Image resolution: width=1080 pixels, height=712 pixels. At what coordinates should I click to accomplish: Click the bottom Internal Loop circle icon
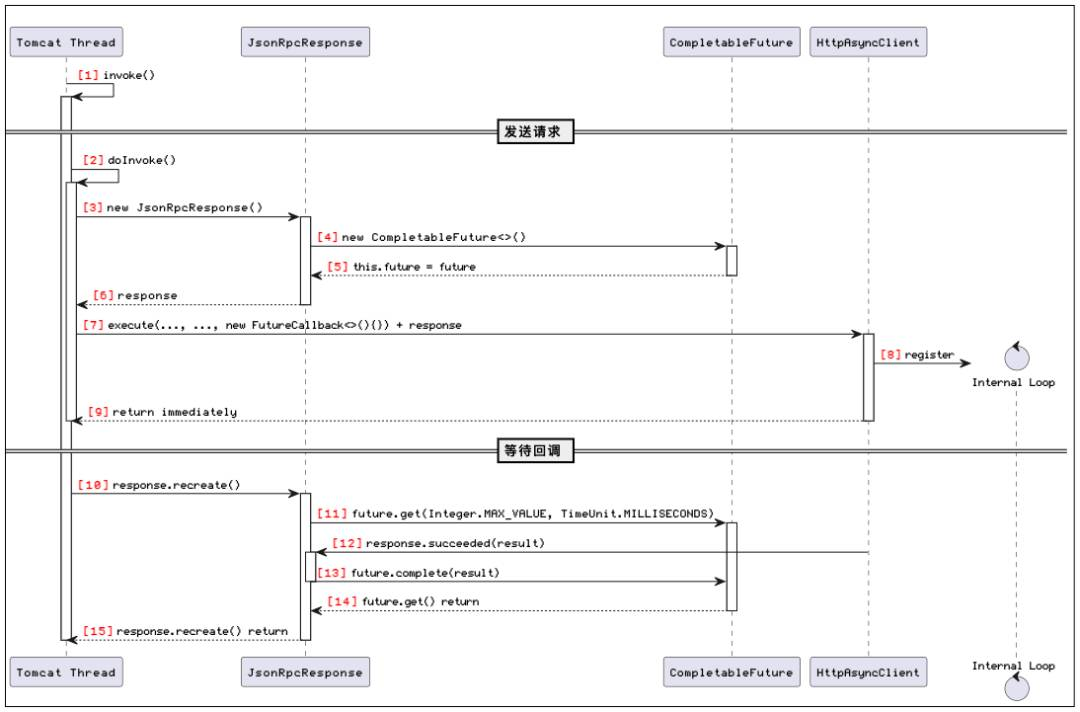coord(1017,687)
